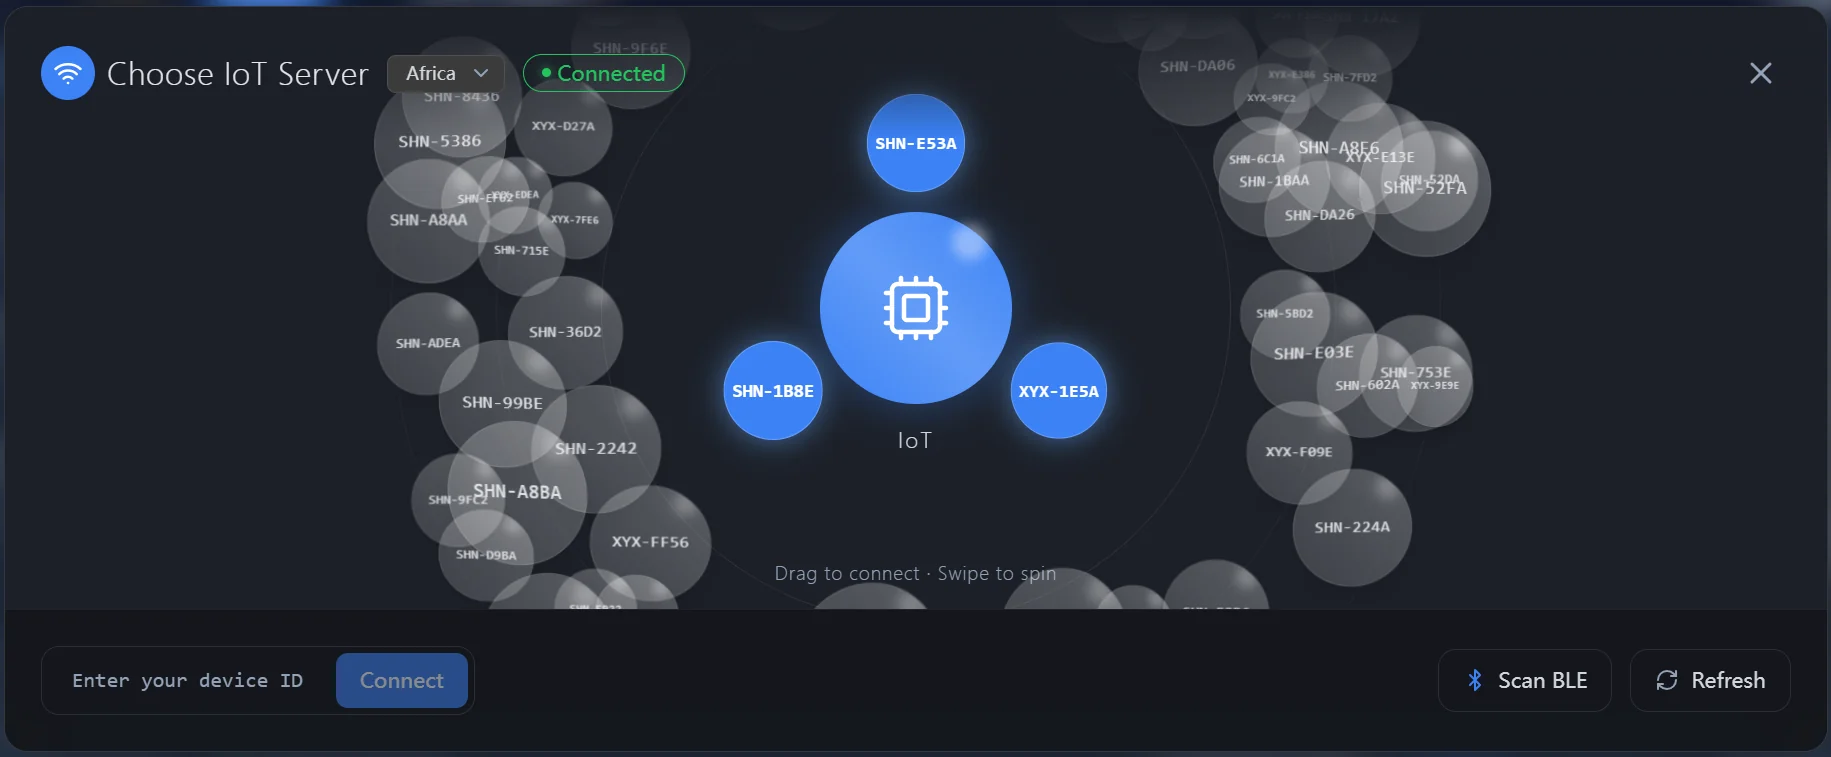Pick the SHN-5386 bubble
The height and width of the screenshot is (757, 1831).
click(x=439, y=142)
